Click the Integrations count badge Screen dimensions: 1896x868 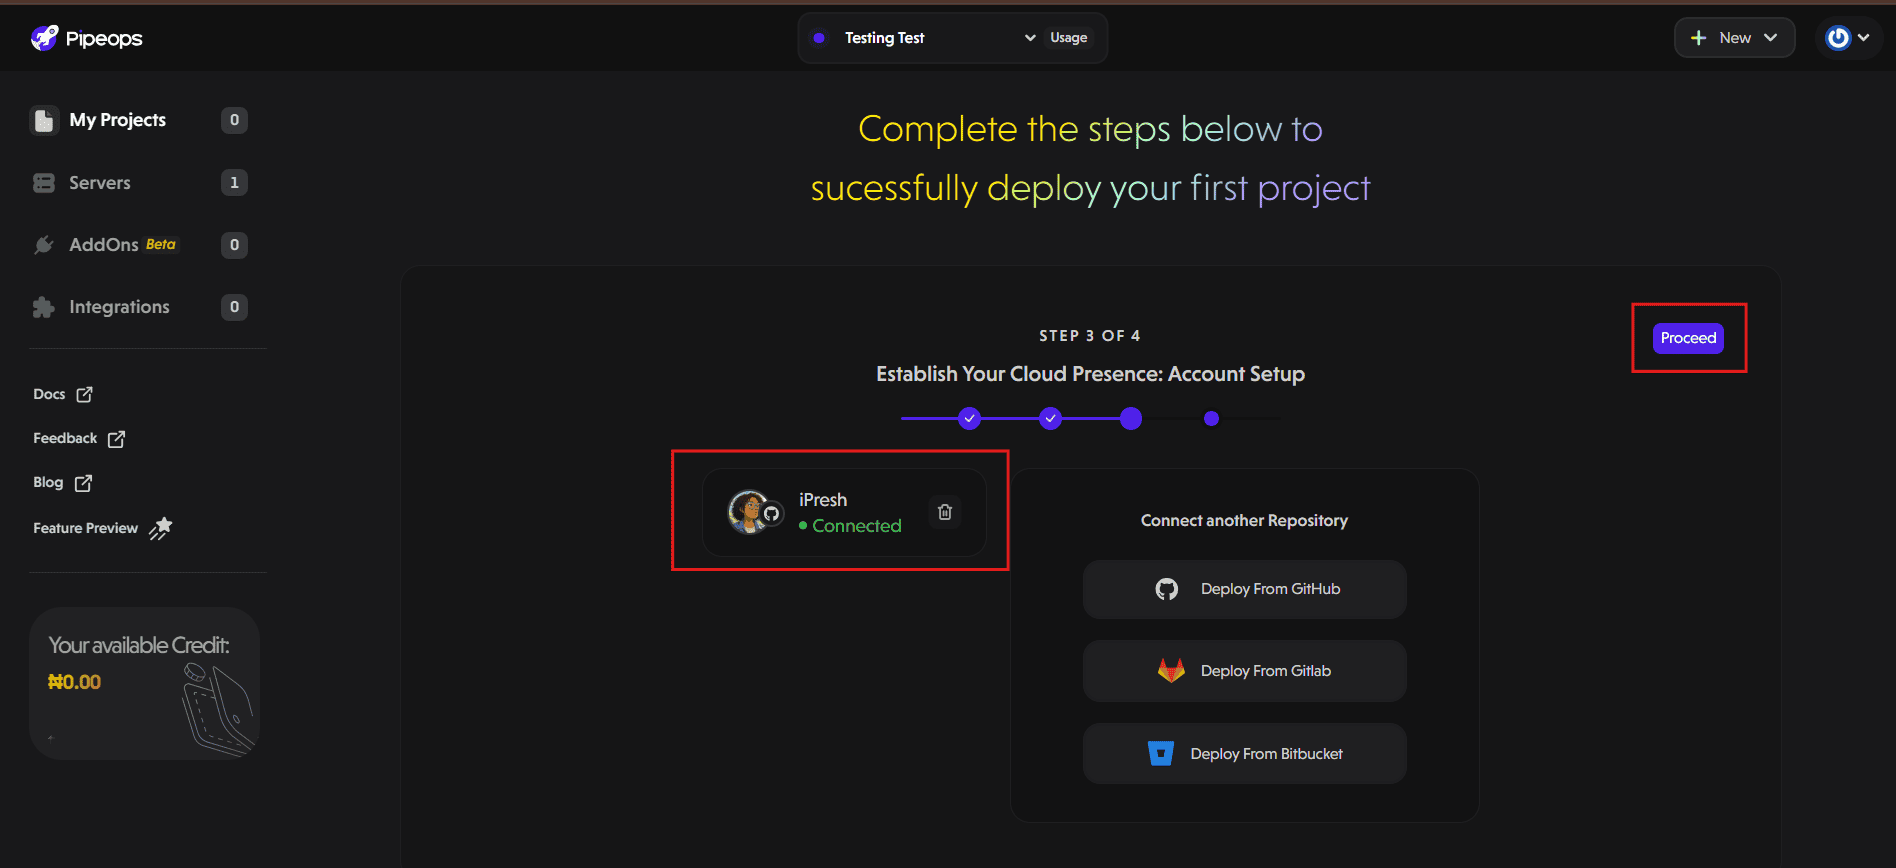coord(234,307)
